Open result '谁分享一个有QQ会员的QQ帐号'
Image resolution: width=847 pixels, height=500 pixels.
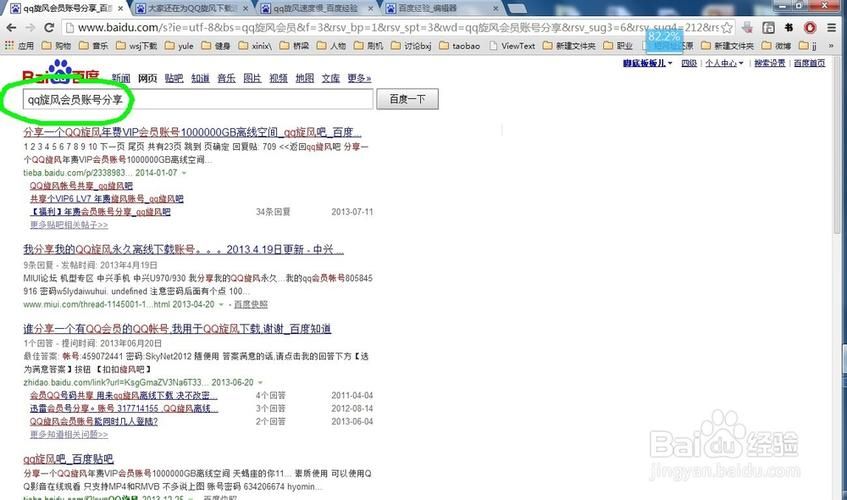pos(177,328)
